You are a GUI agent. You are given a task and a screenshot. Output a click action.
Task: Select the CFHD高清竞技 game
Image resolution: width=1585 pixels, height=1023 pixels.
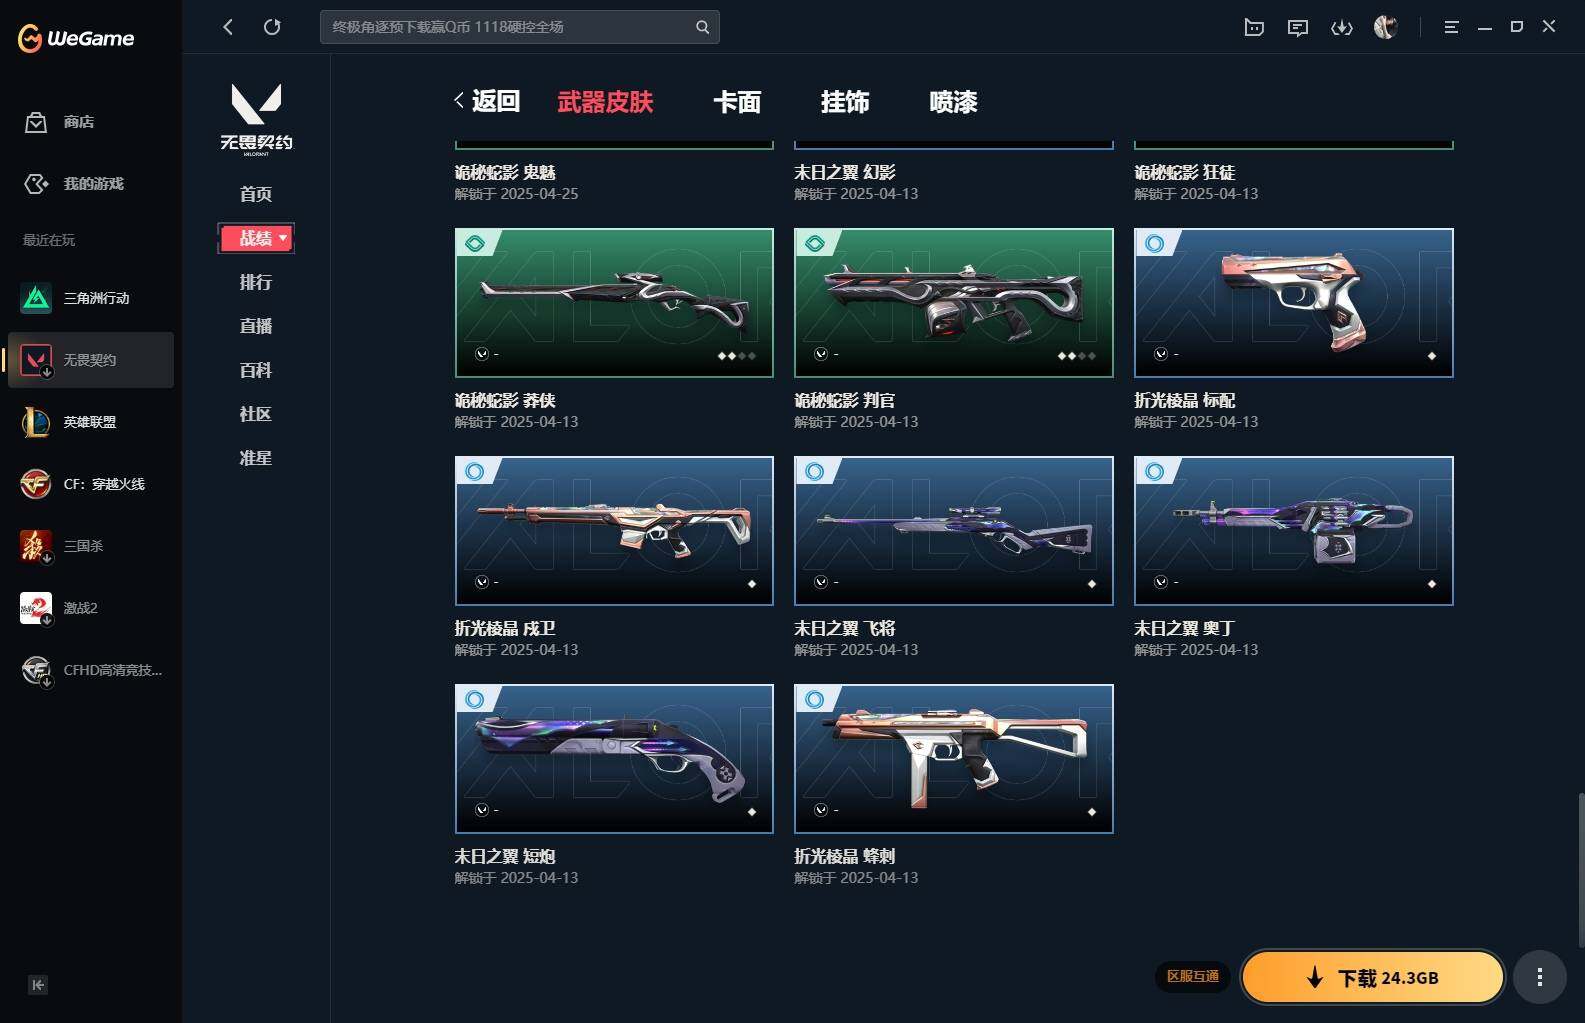tap(90, 670)
